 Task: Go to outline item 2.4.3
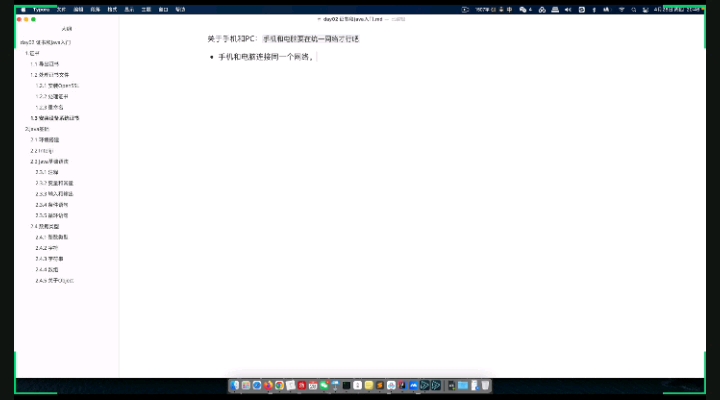49,259
